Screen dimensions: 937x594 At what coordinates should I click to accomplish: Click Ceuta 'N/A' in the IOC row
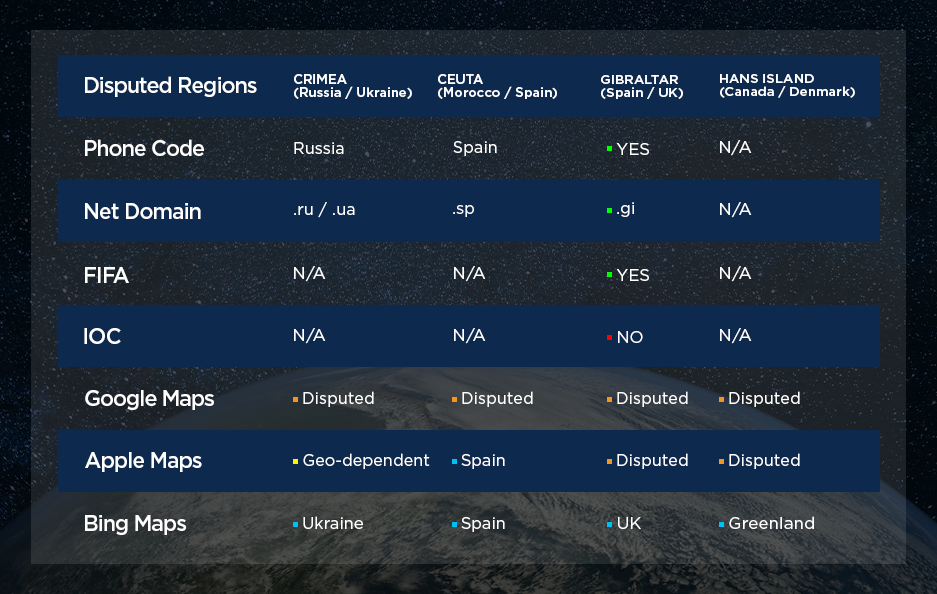coord(469,336)
